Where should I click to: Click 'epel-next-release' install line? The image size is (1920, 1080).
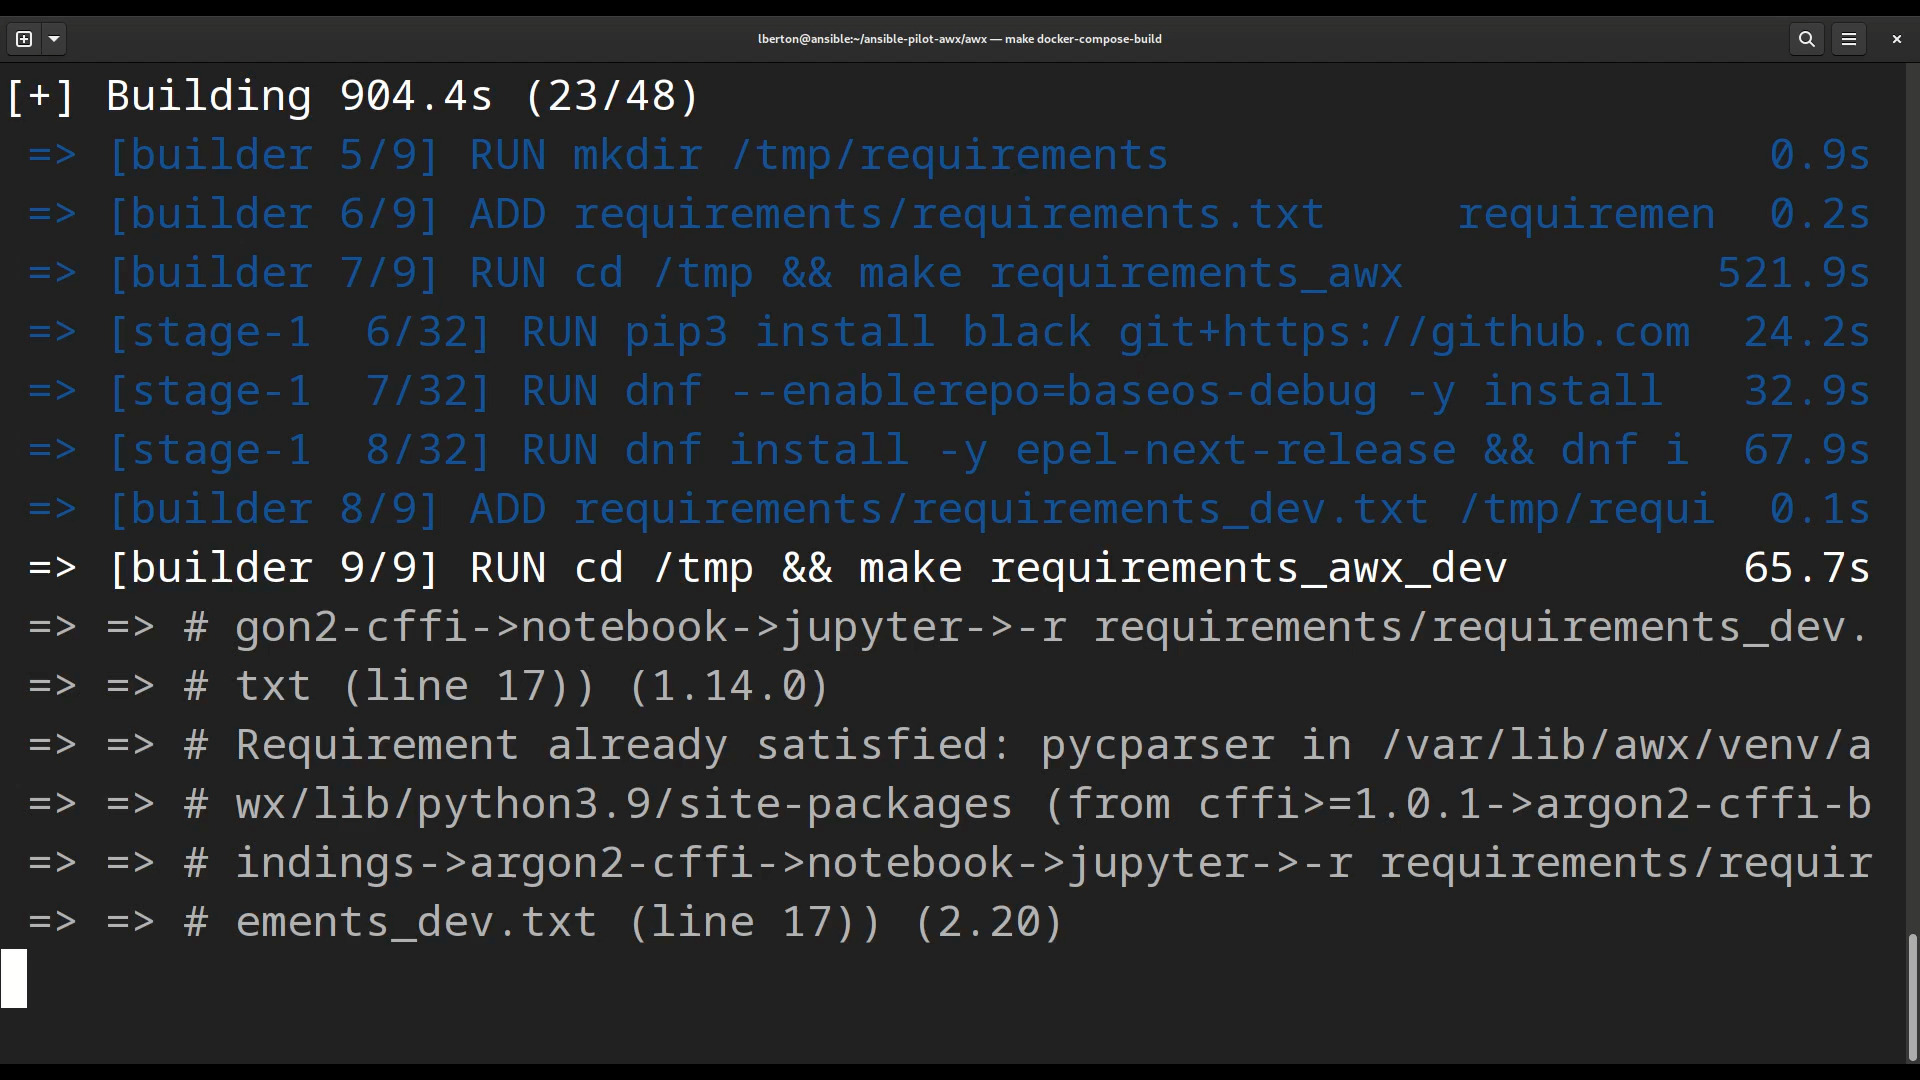[948, 450]
